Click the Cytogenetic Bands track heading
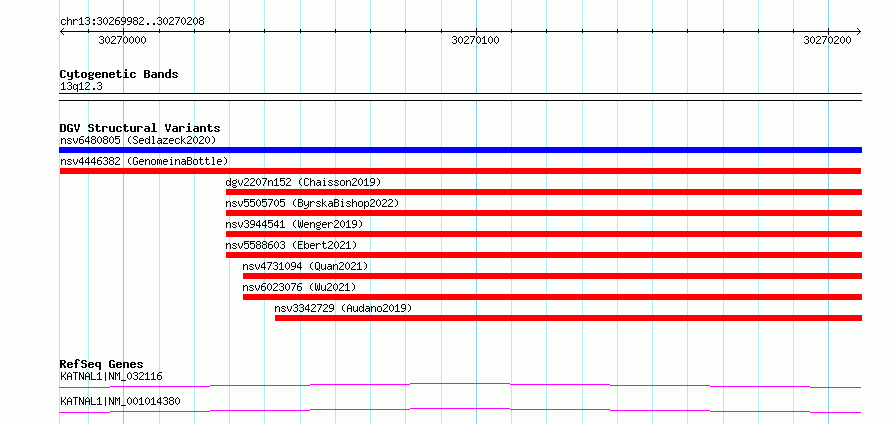This screenshot has width=890, height=424. click(x=119, y=74)
